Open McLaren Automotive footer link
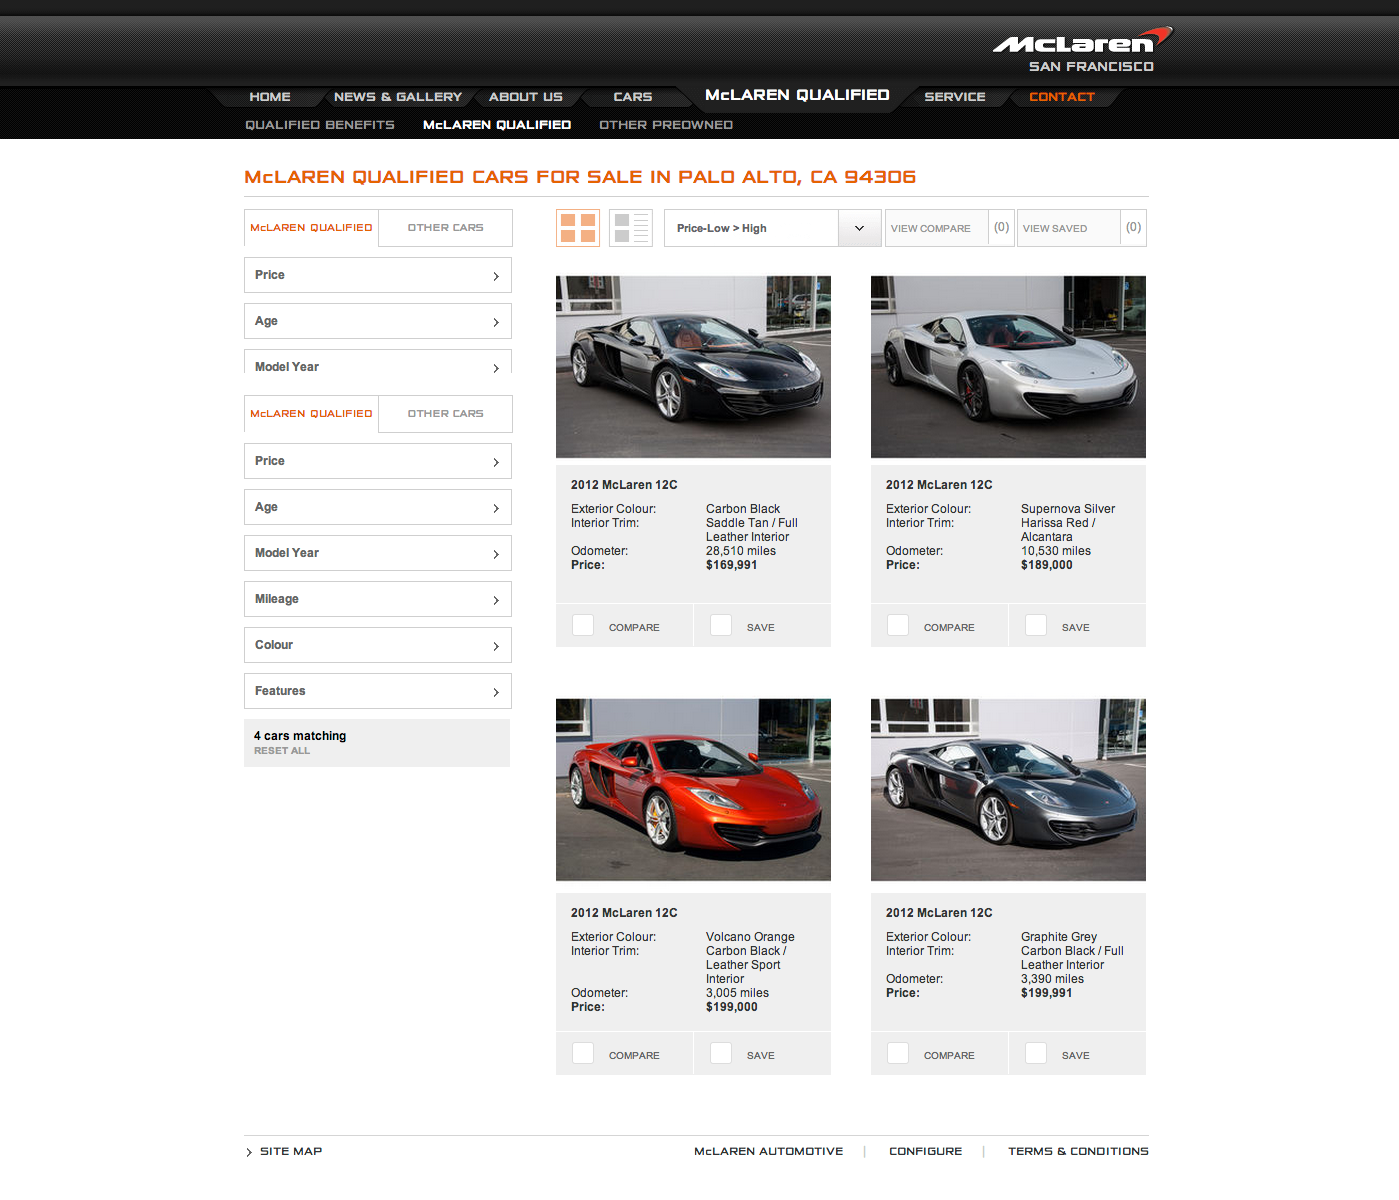This screenshot has width=1399, height=1200. coord(769,1152)
